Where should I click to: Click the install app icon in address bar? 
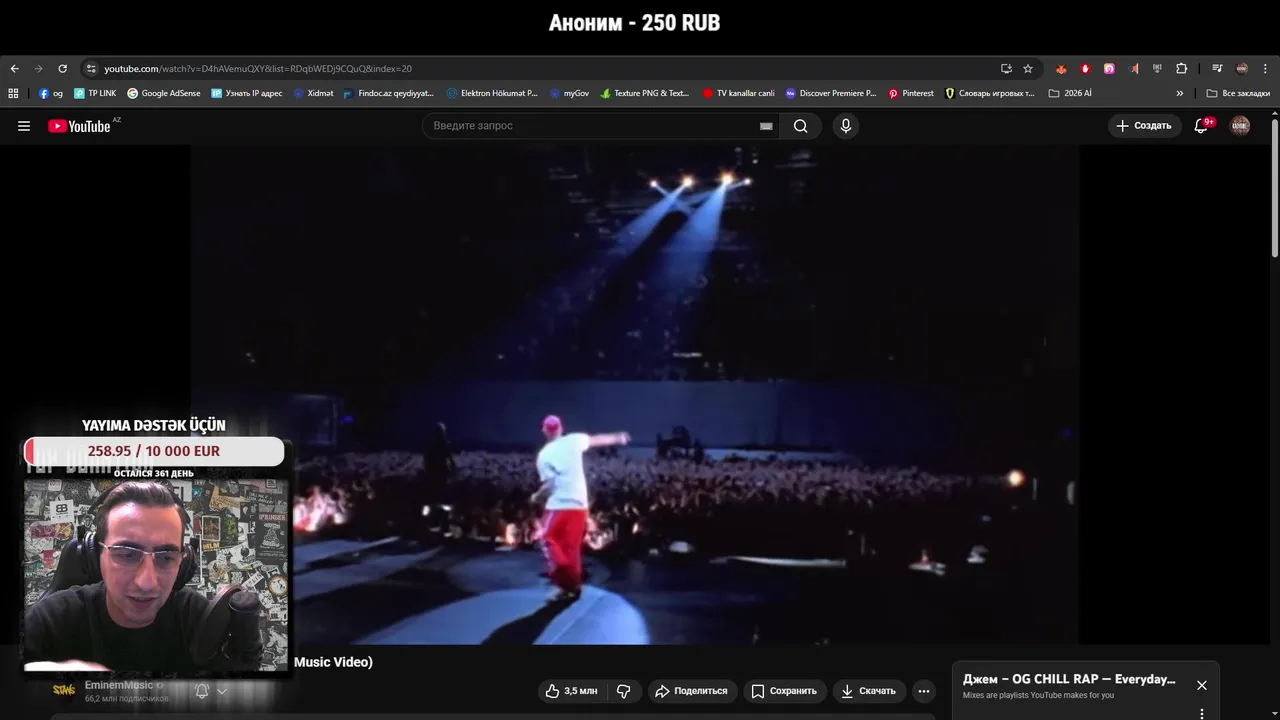tap(1006, 69)
